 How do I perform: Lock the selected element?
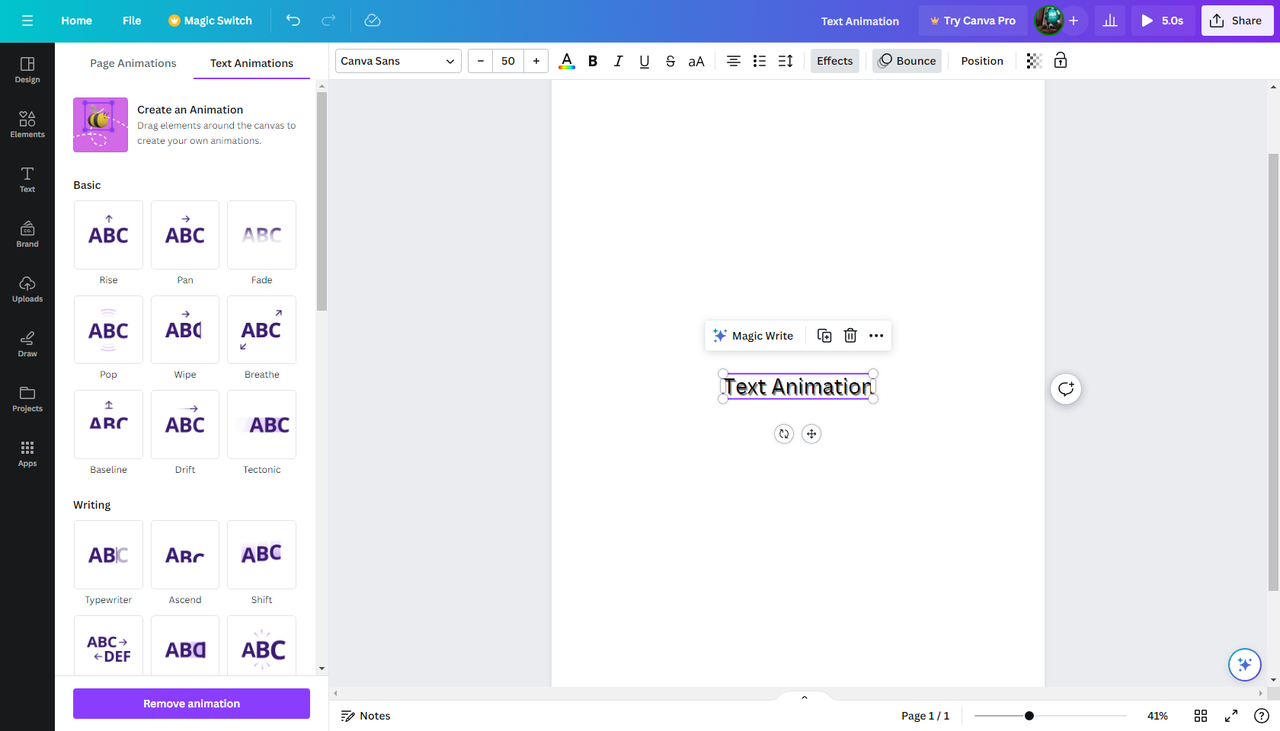pos(1060,60)
